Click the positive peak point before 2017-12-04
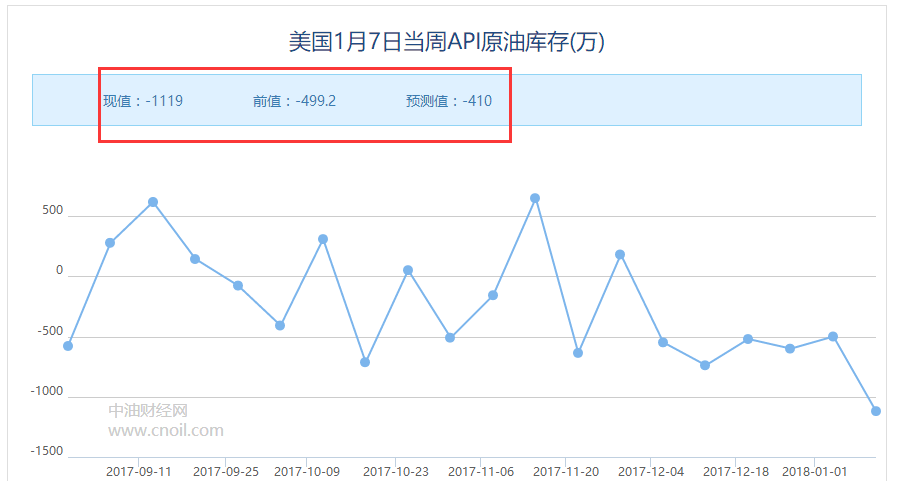 coord(620,254)
